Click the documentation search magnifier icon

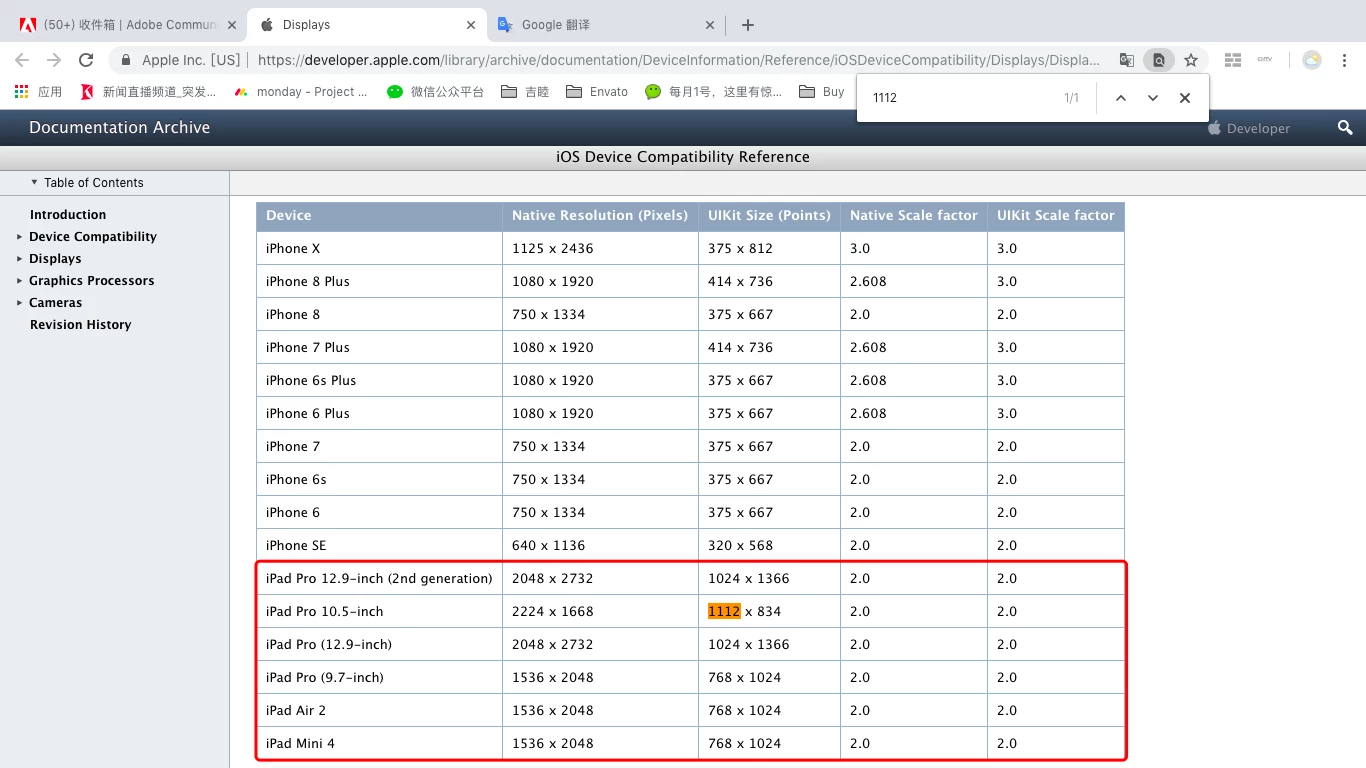pyautogui.click(x=1345, y=128)
